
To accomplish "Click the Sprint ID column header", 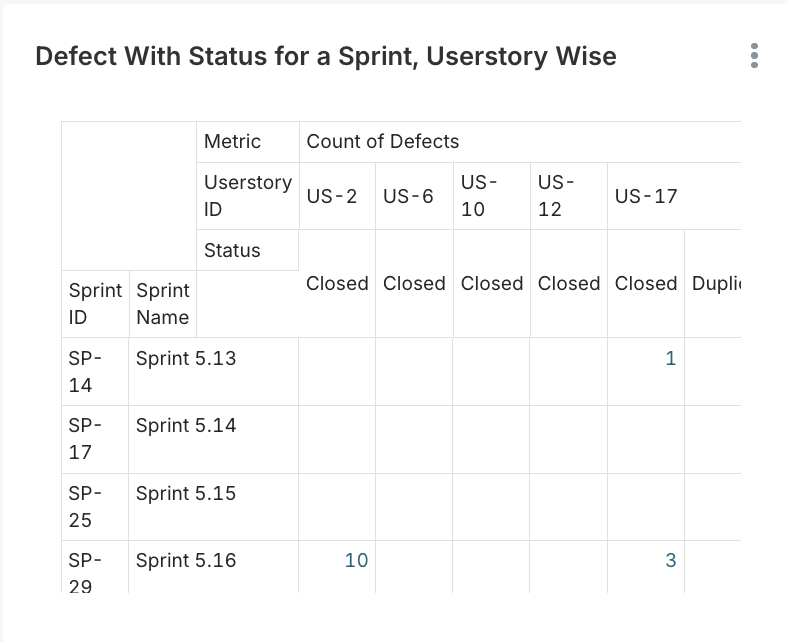I will tap(94, 304).
